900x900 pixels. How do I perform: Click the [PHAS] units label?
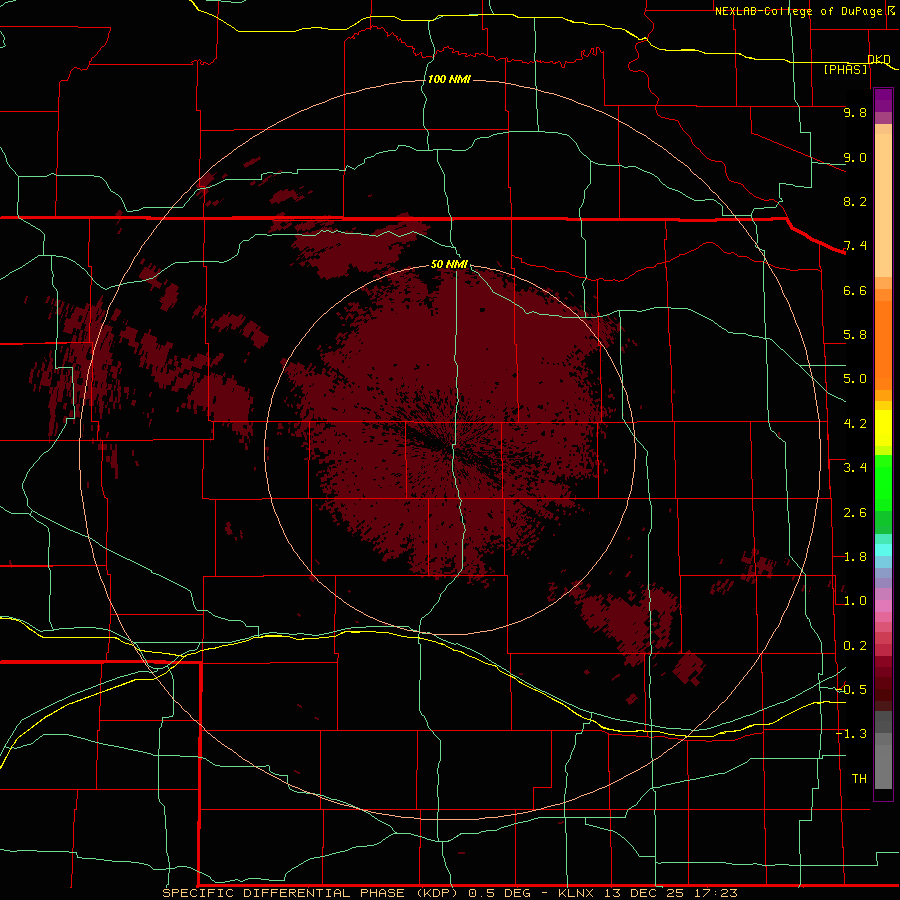point(845,70)
